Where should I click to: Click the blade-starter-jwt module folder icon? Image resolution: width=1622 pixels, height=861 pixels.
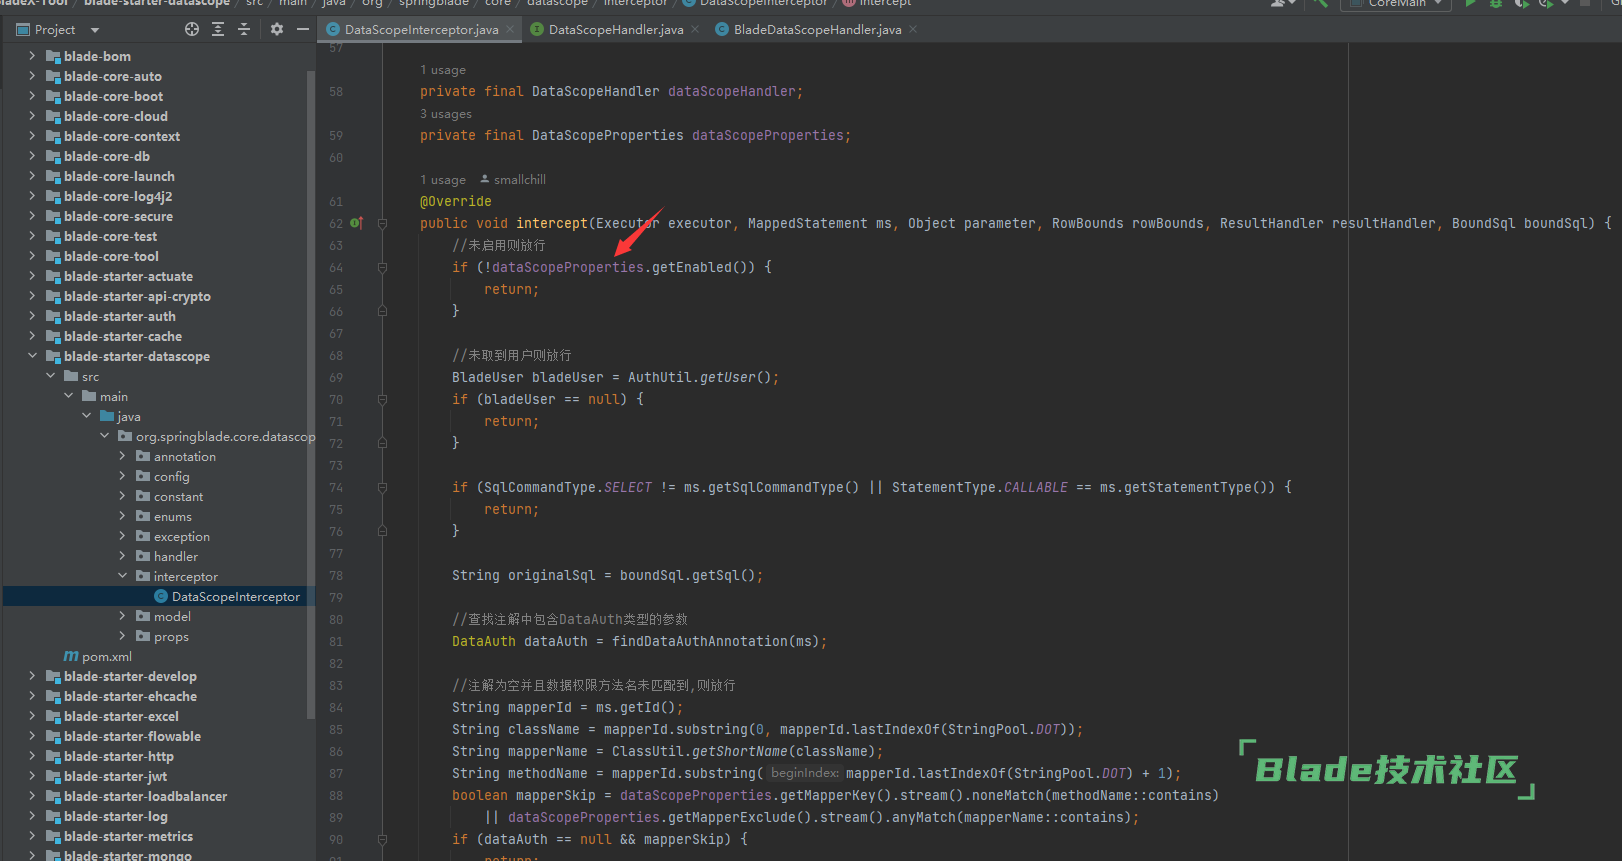[53, 777]
